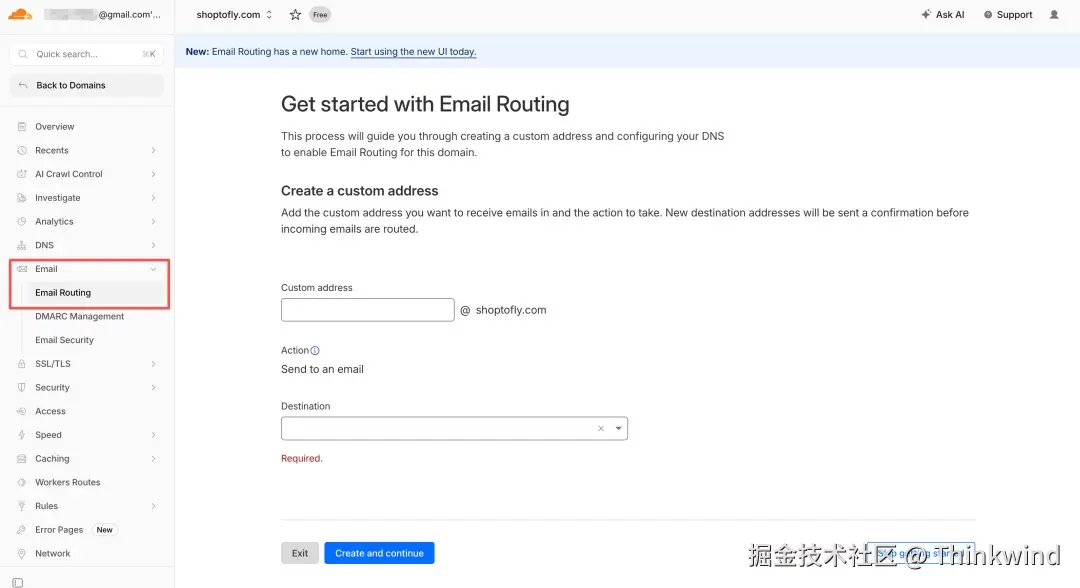Collapse the Email section chevron
The width and height of the screenshot is (1080, 588).
point(153,269)
